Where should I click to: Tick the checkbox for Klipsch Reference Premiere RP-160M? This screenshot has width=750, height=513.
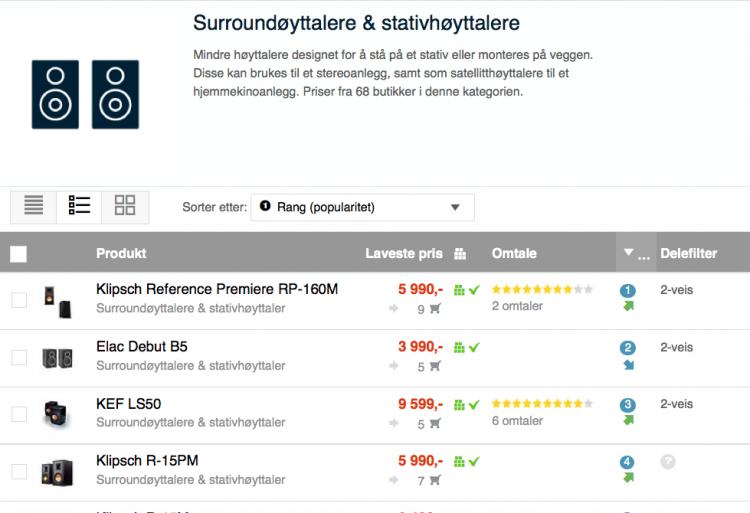[19, 300]
